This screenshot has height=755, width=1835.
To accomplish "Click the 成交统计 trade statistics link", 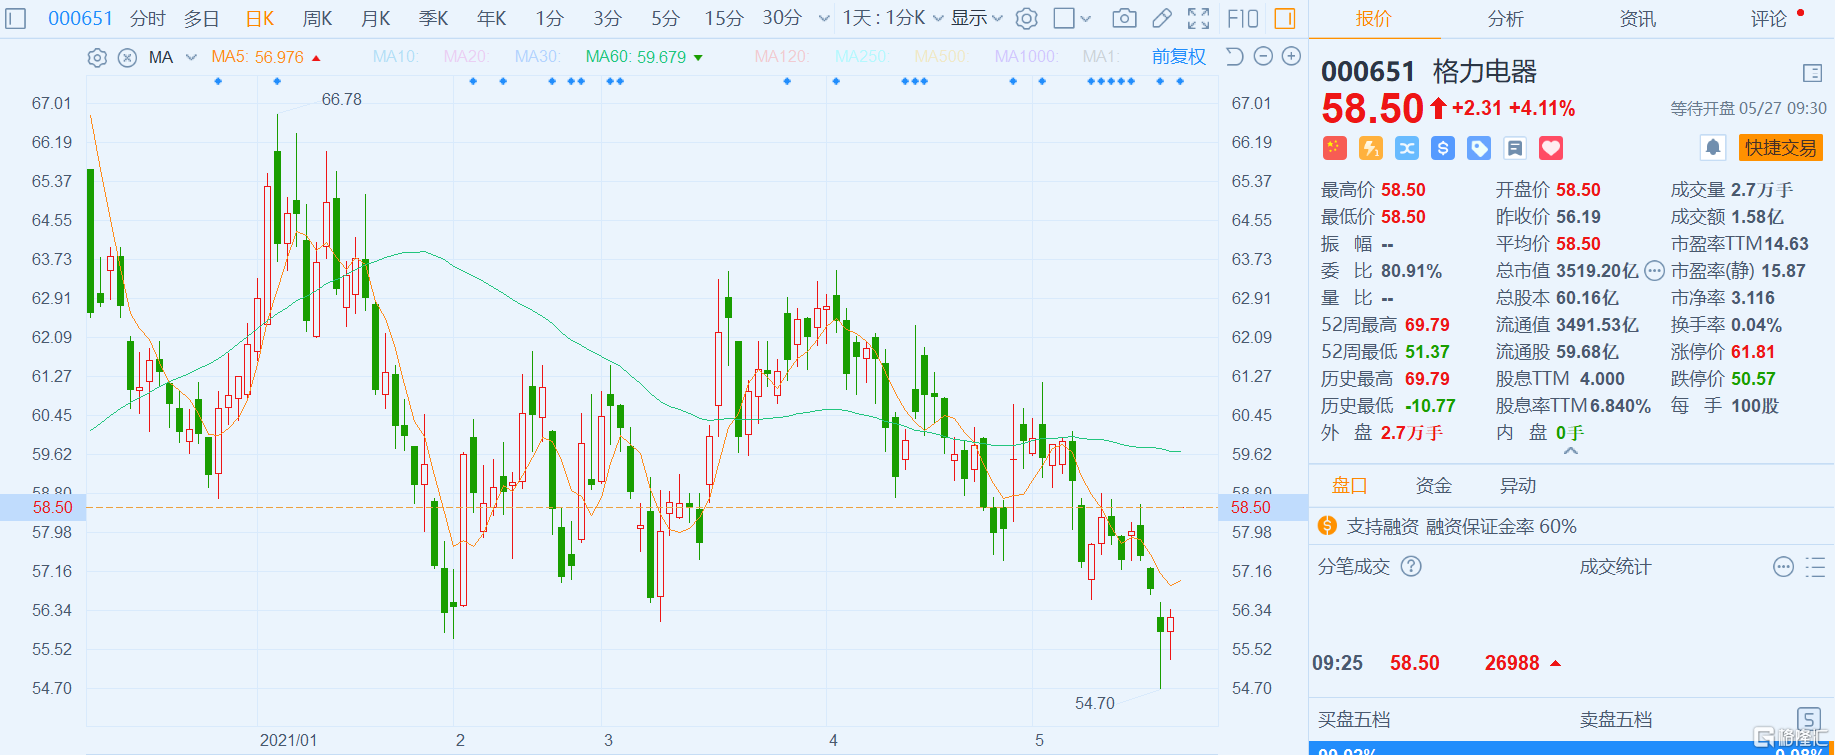I will [1615, 567].
